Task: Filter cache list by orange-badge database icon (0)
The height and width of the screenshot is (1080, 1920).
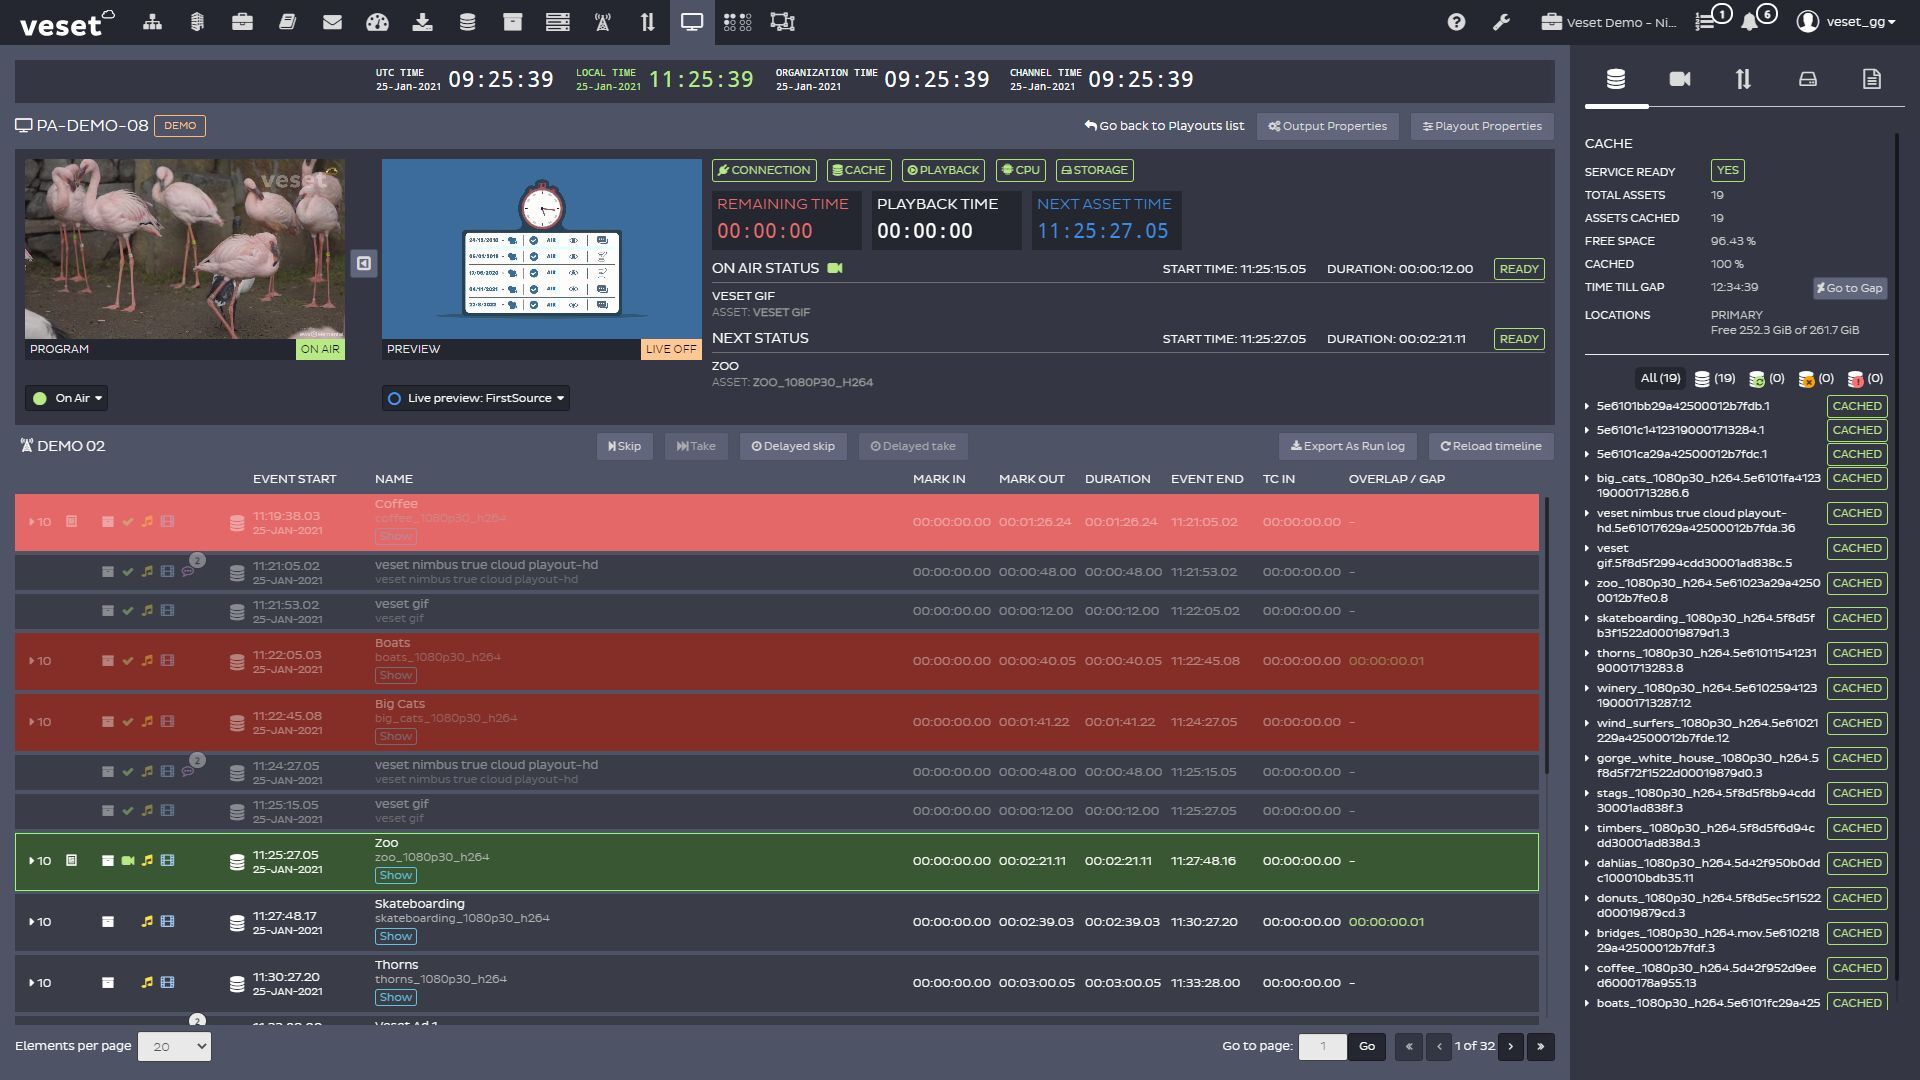Action: coord(1816,379)
